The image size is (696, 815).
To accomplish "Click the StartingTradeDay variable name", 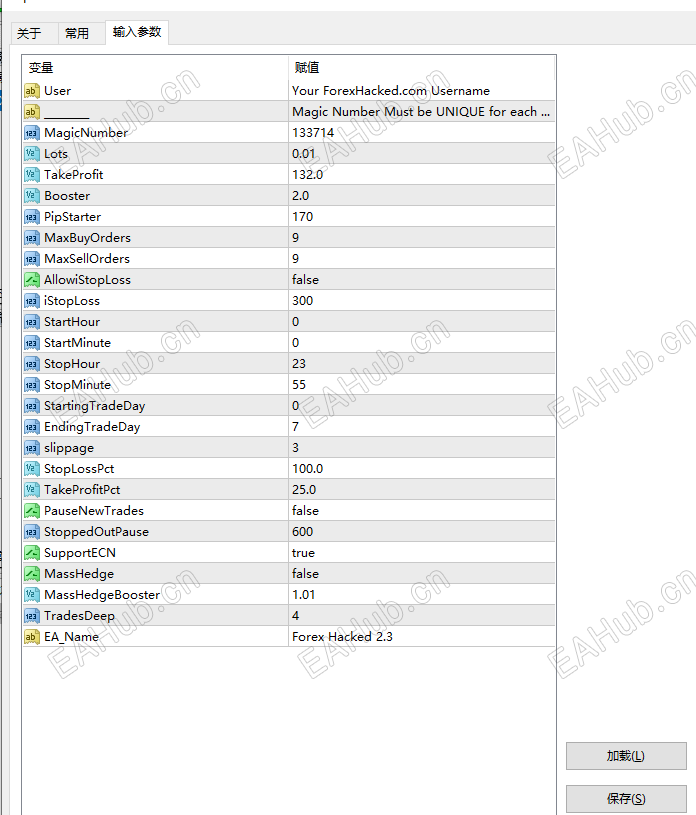I will point(95,406).
